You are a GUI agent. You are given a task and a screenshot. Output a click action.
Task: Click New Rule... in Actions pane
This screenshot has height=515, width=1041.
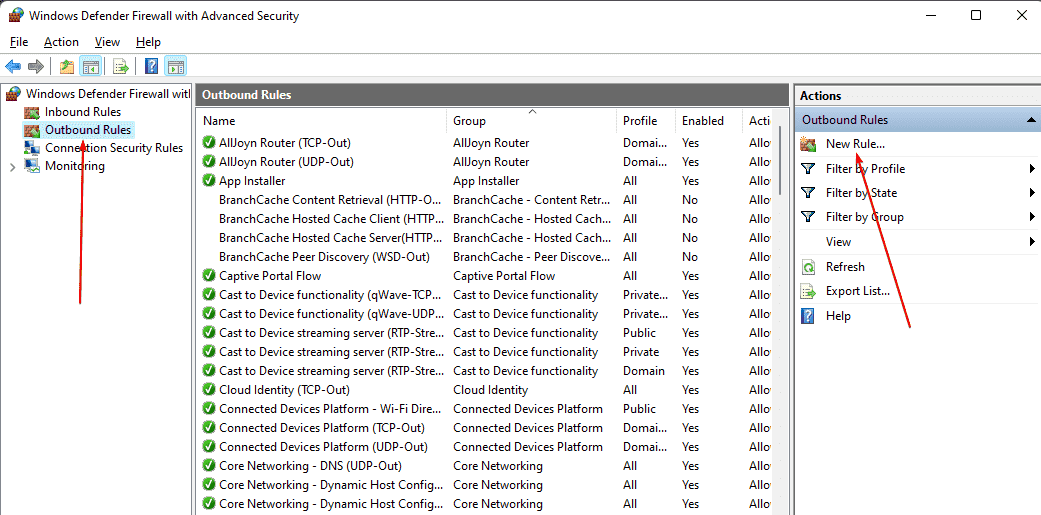click(855, 144)
